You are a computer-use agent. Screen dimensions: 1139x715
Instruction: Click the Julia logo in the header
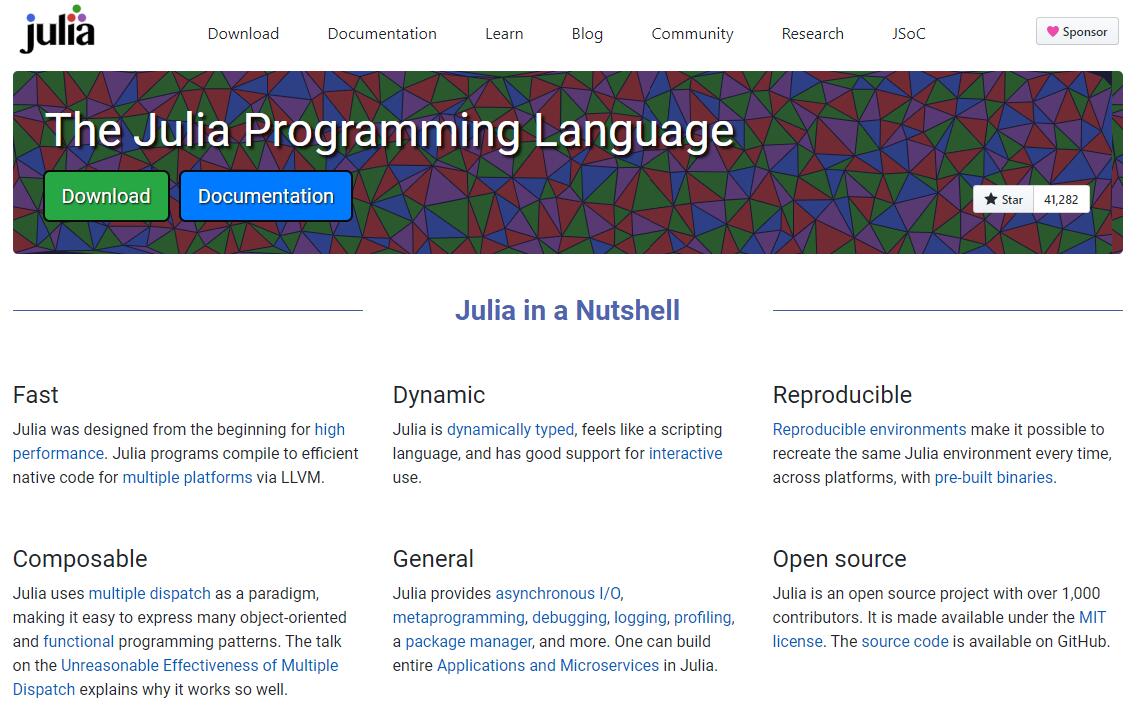click(x=57, y=30)
